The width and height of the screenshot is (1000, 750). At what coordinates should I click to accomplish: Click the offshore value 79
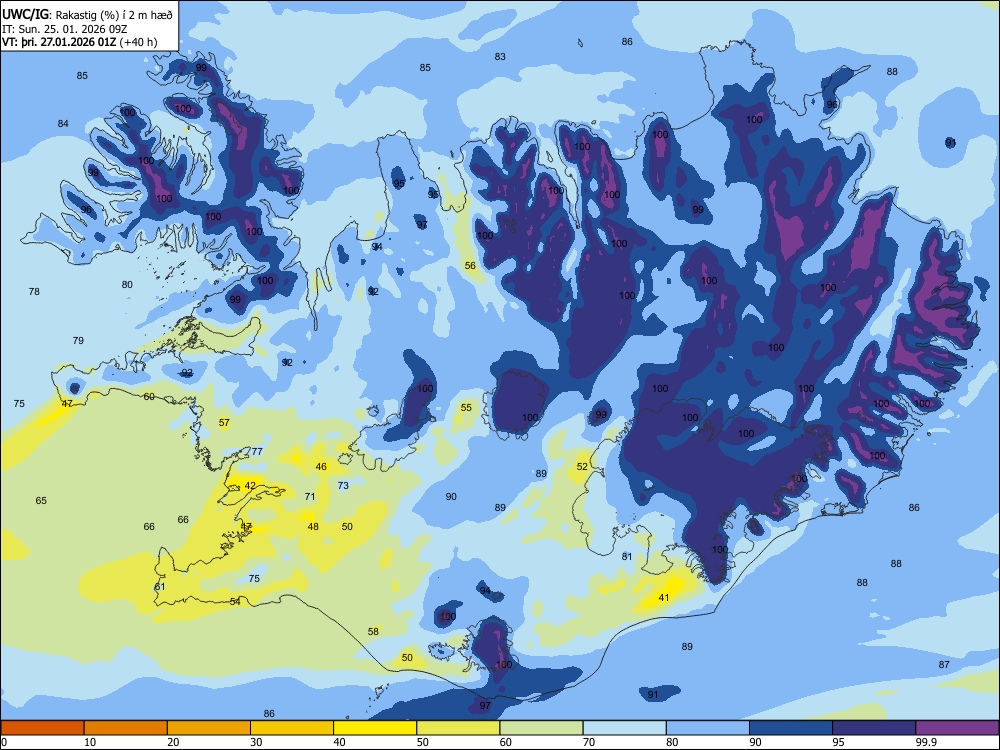(78, 341)
